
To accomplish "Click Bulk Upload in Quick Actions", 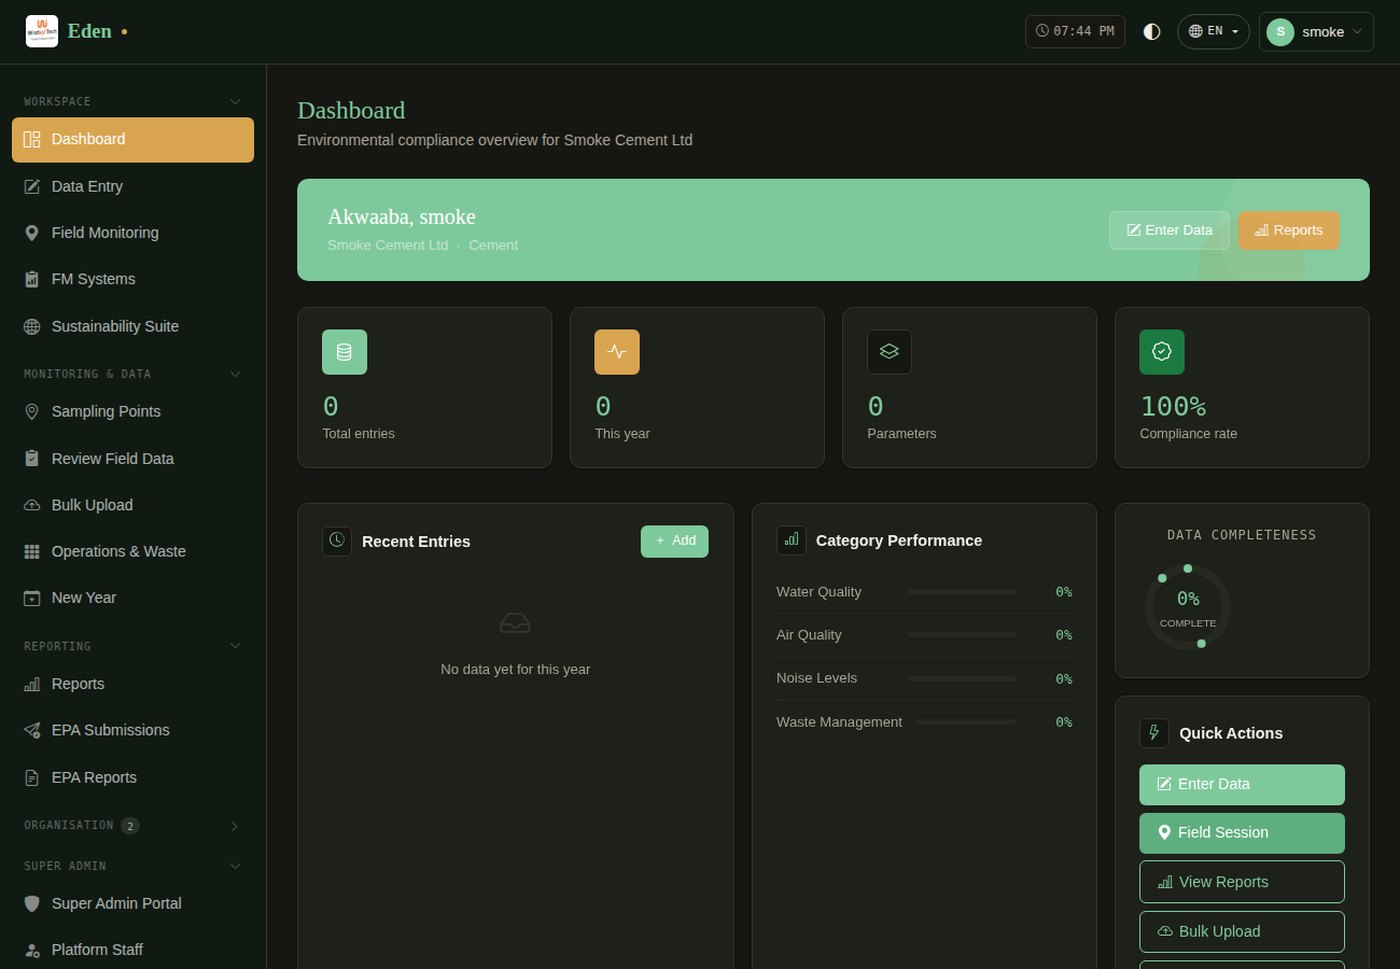I will coord(1242,932).
